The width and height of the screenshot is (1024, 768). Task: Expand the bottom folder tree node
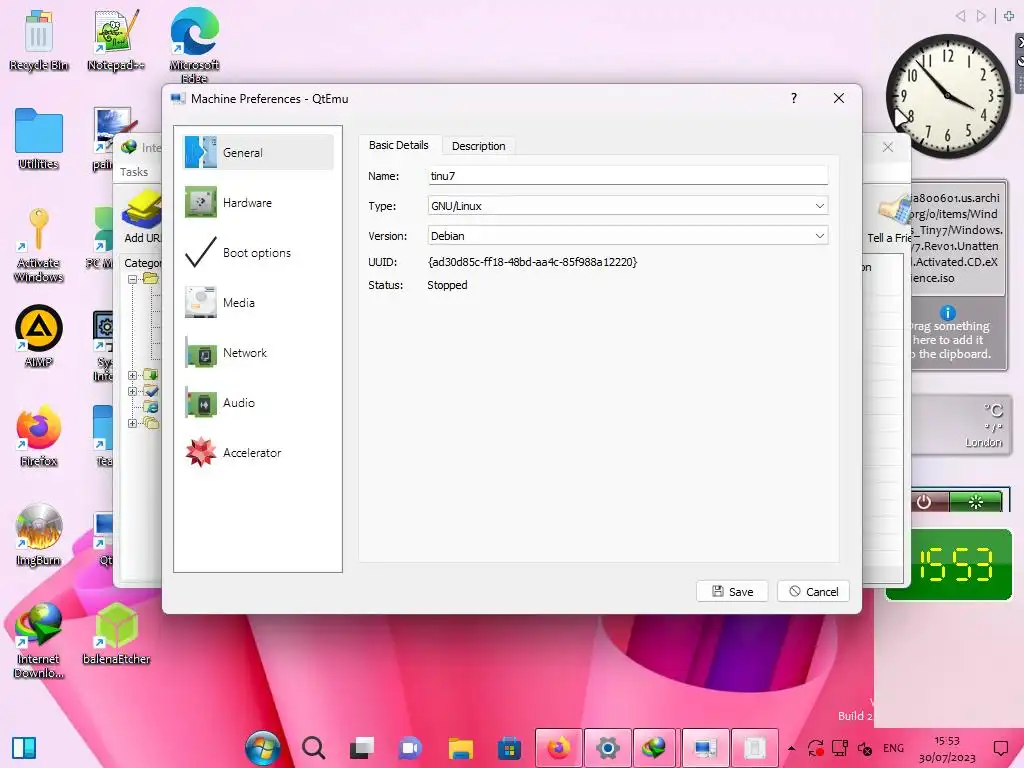(133, 423)
